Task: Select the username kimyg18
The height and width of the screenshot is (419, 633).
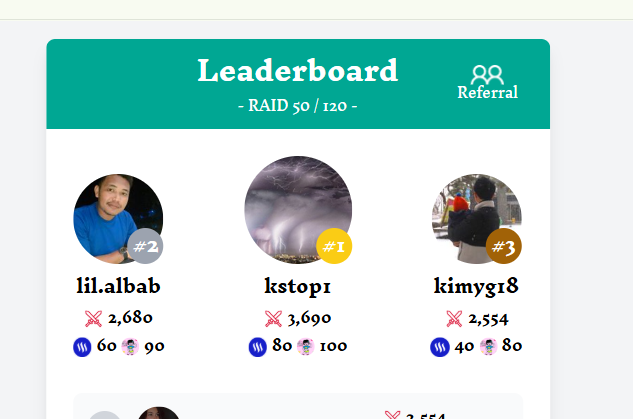Action: tap(476, 286)
